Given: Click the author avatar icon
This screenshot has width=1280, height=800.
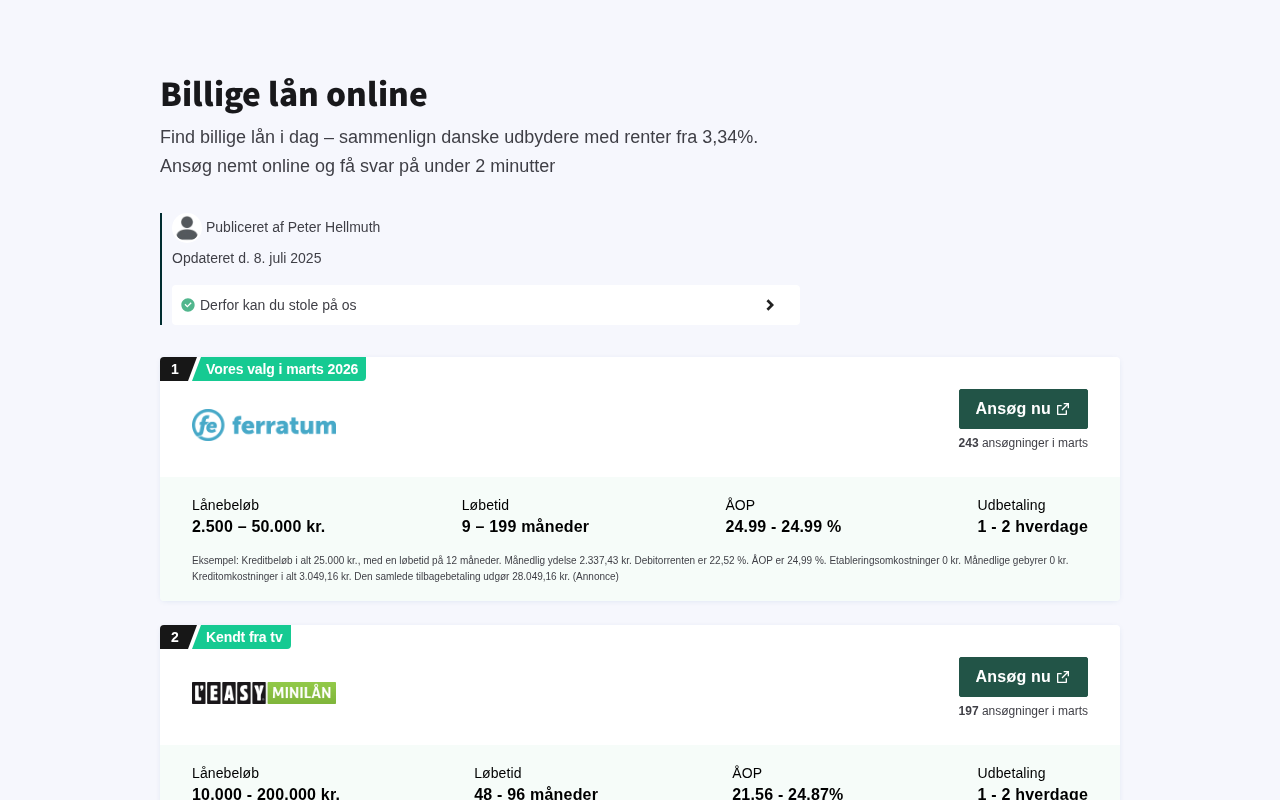Looking at the screenshot, I should [187, 228].
